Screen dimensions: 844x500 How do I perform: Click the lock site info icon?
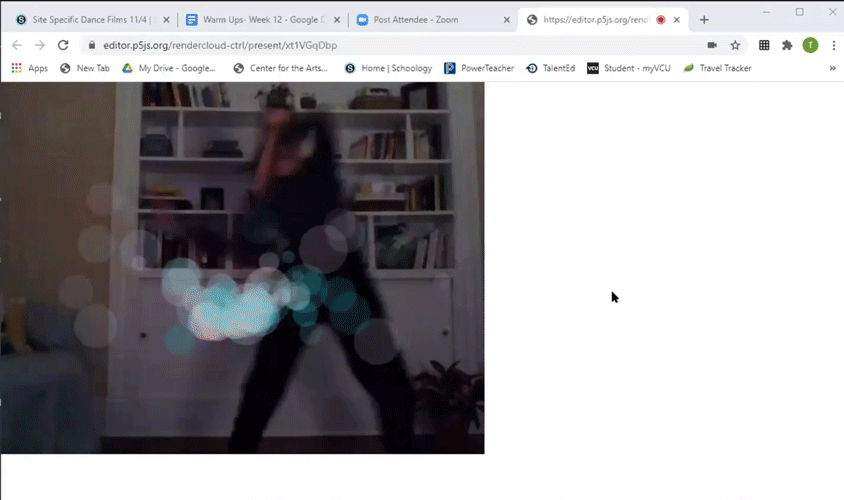click(92, 45)
